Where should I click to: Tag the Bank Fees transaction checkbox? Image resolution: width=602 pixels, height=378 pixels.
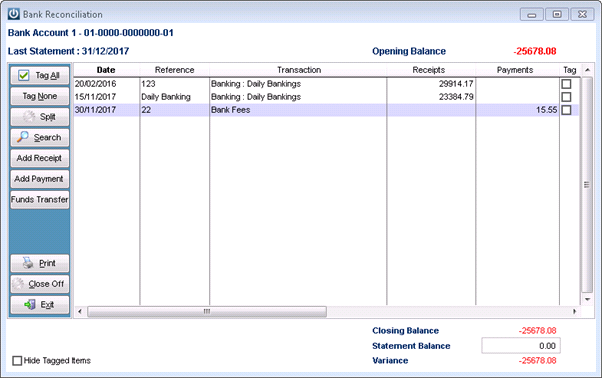(x=566, y=110)
